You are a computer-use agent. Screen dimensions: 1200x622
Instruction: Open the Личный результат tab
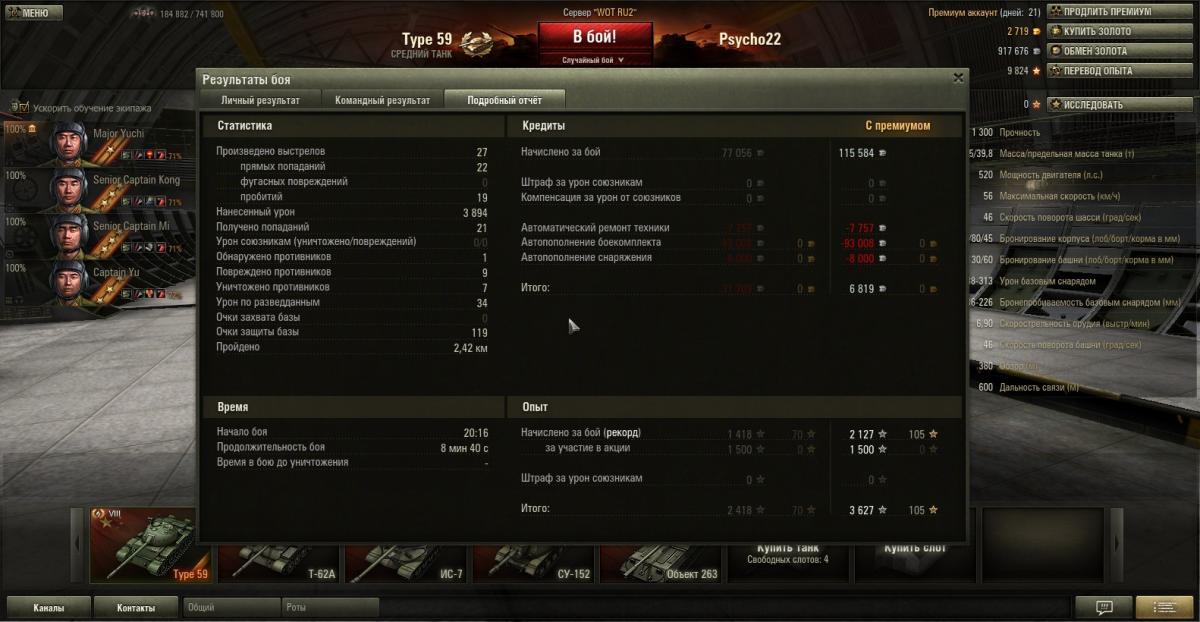(x=260, y=100)
